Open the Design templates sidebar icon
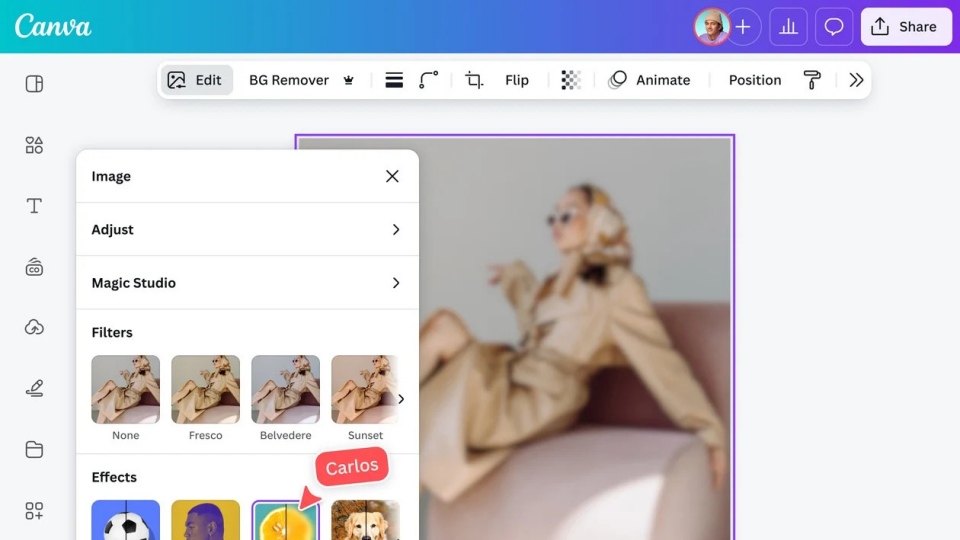Screen dimensions: 960x540 pyautogui.click(x=34, y=84)
